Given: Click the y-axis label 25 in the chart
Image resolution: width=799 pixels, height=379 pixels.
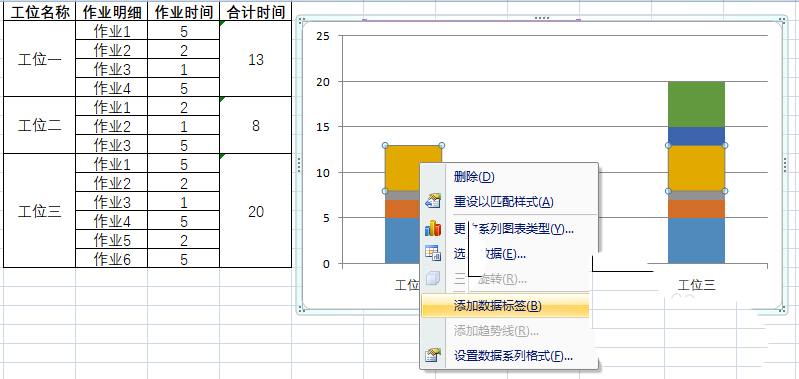Looking at the screenshot, I should pyautogui.click(x=323, y=36).
